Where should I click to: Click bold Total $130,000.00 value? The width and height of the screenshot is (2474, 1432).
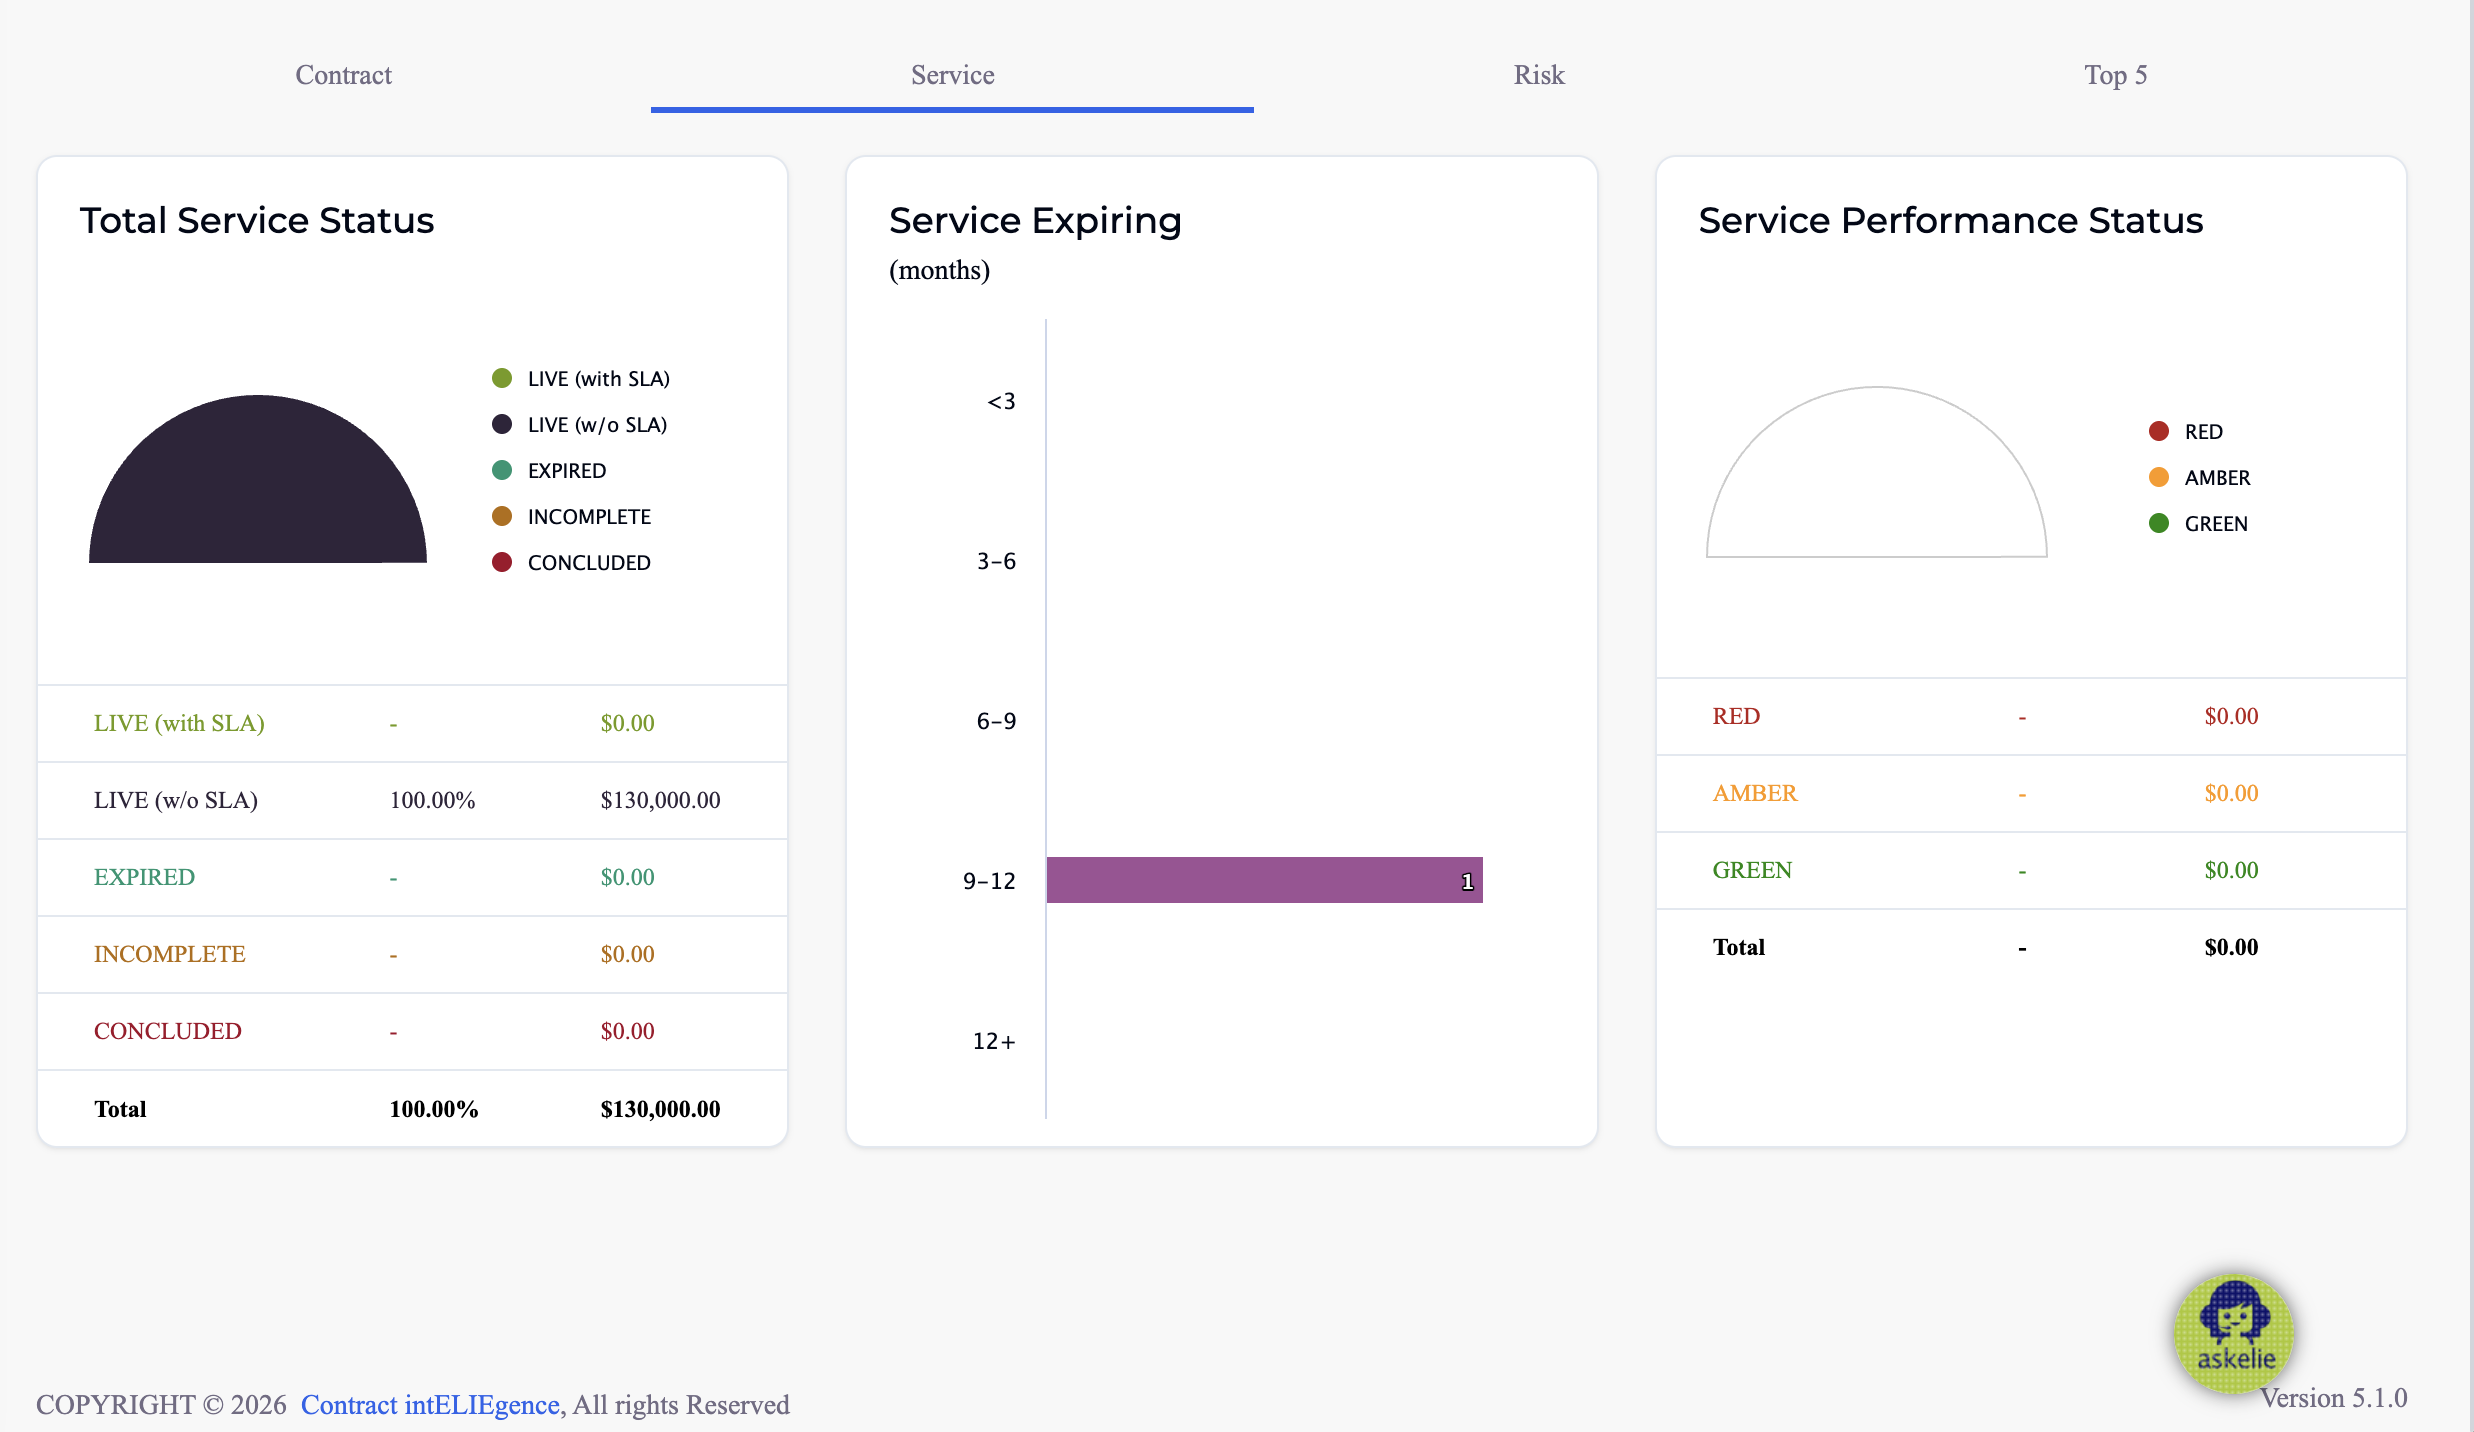coord(660,1109)
